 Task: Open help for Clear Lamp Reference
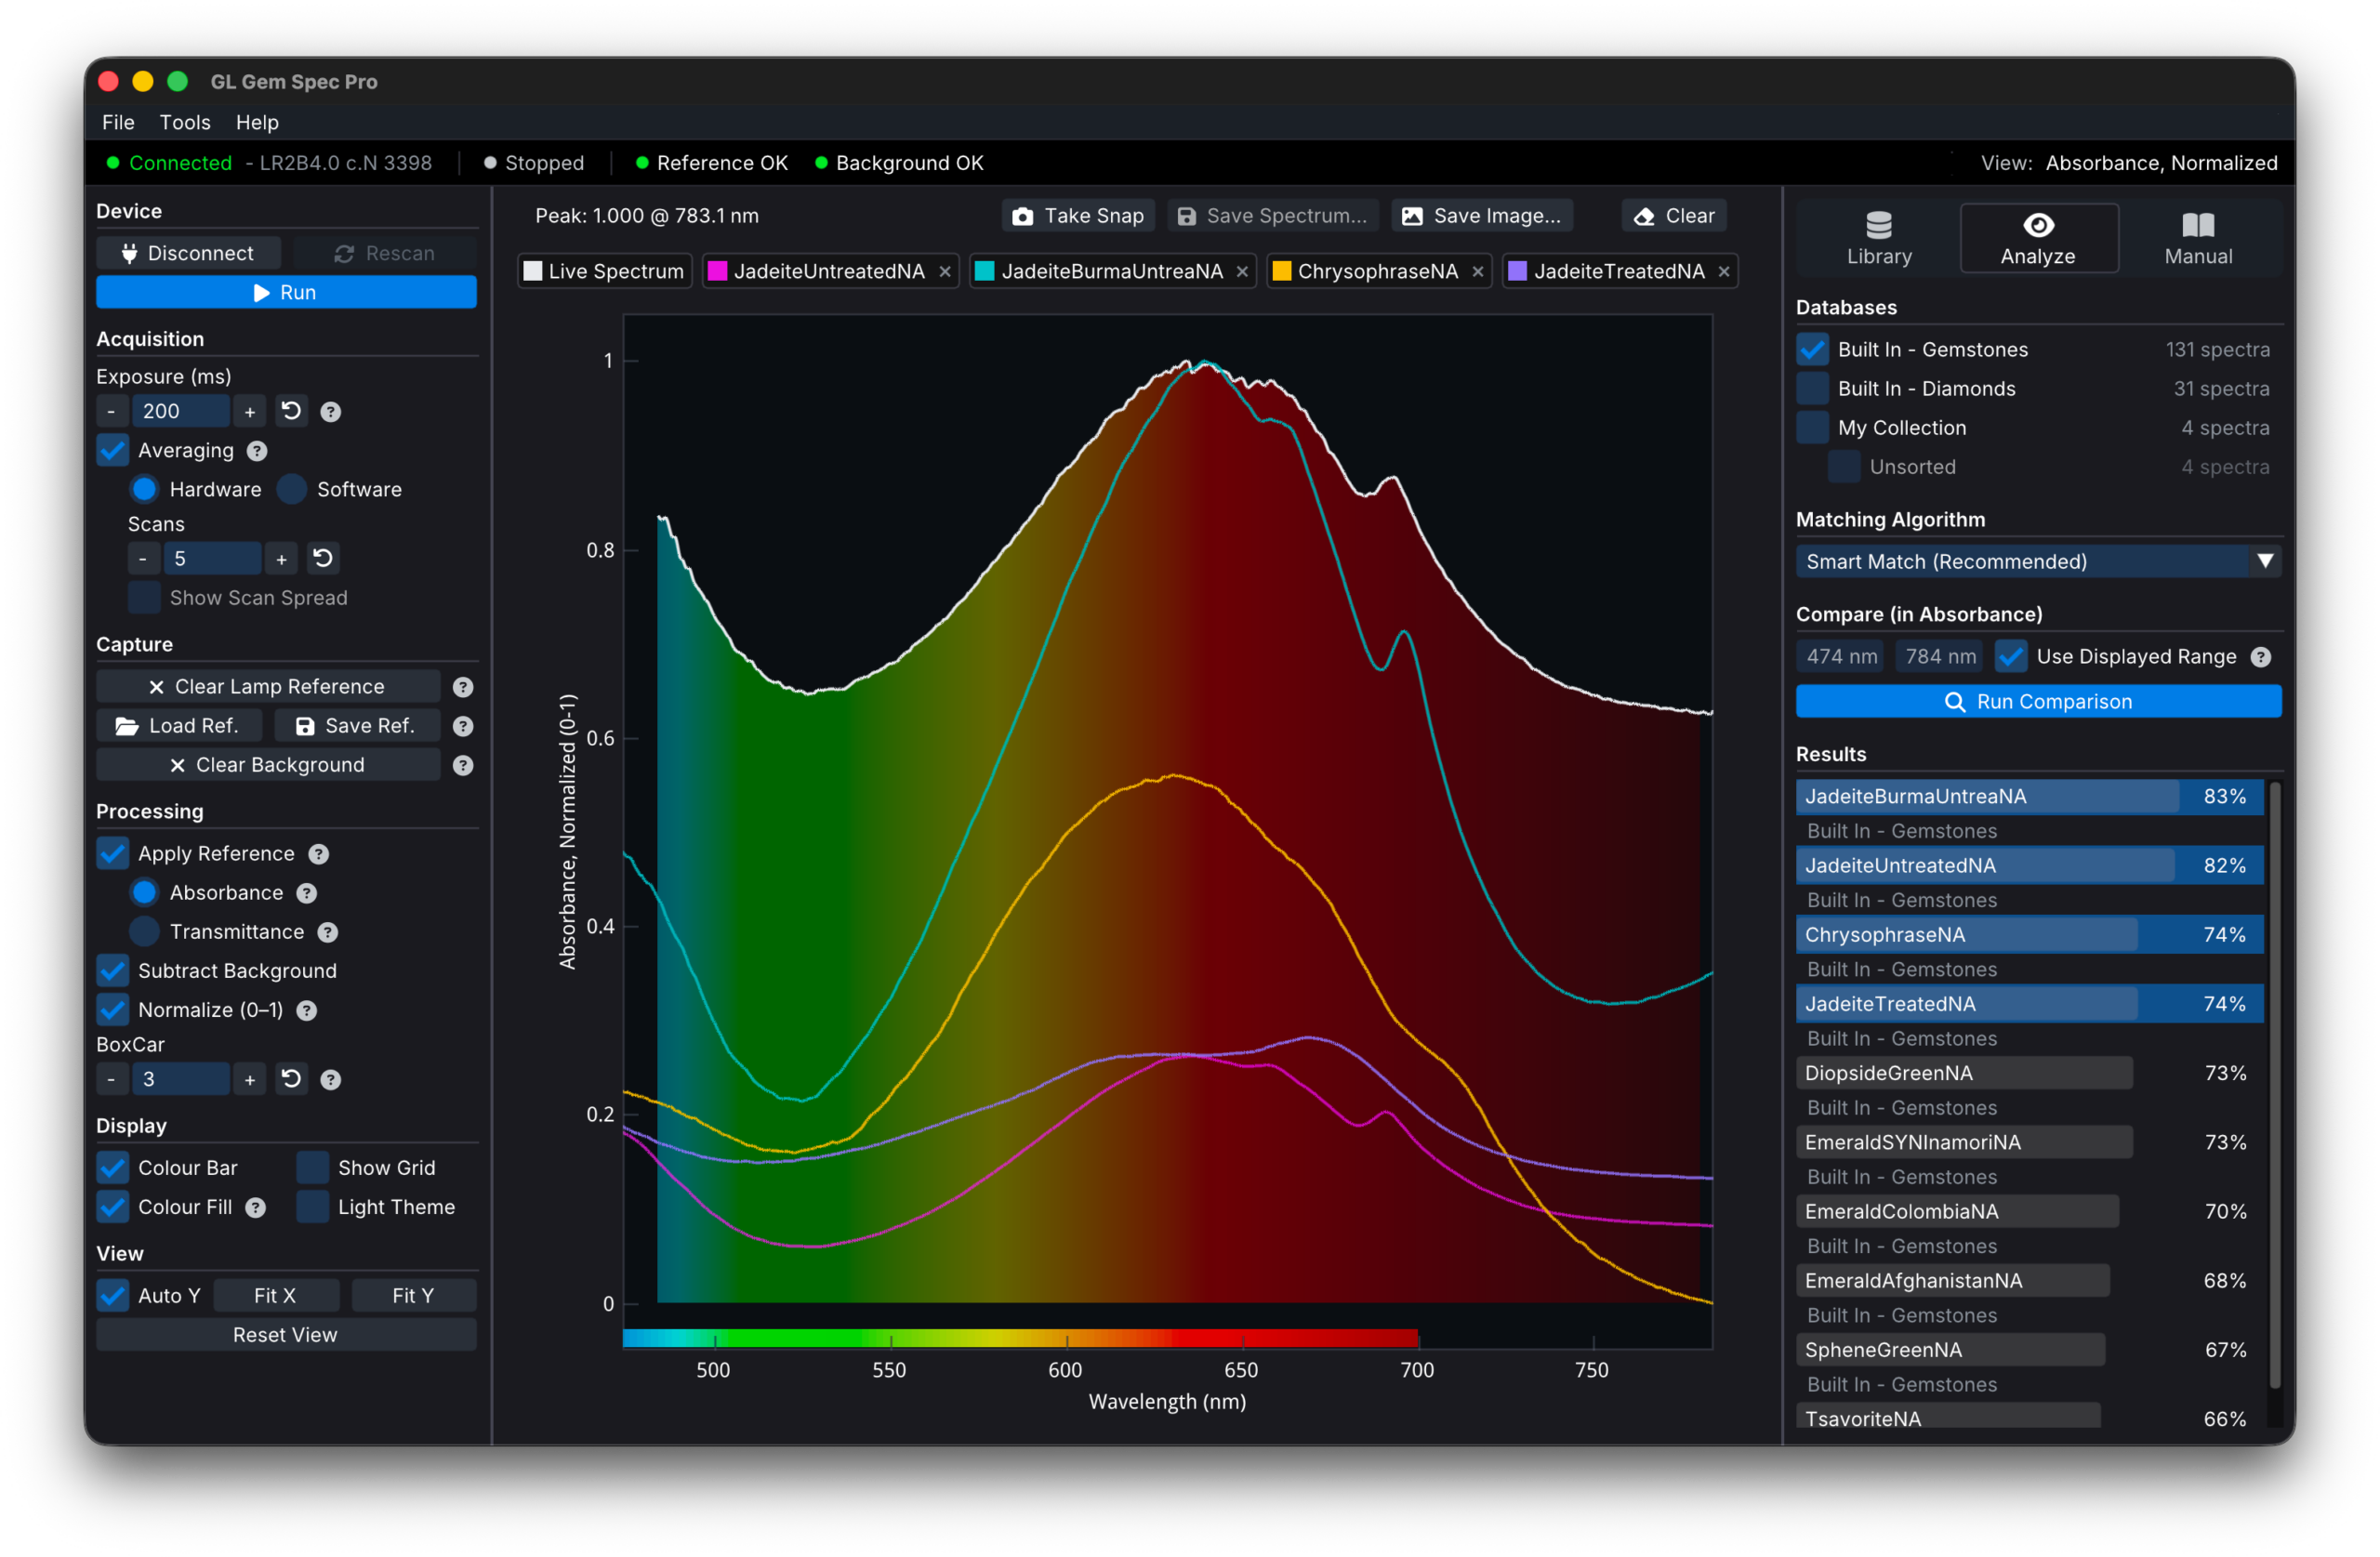click(x=463, y=687)
